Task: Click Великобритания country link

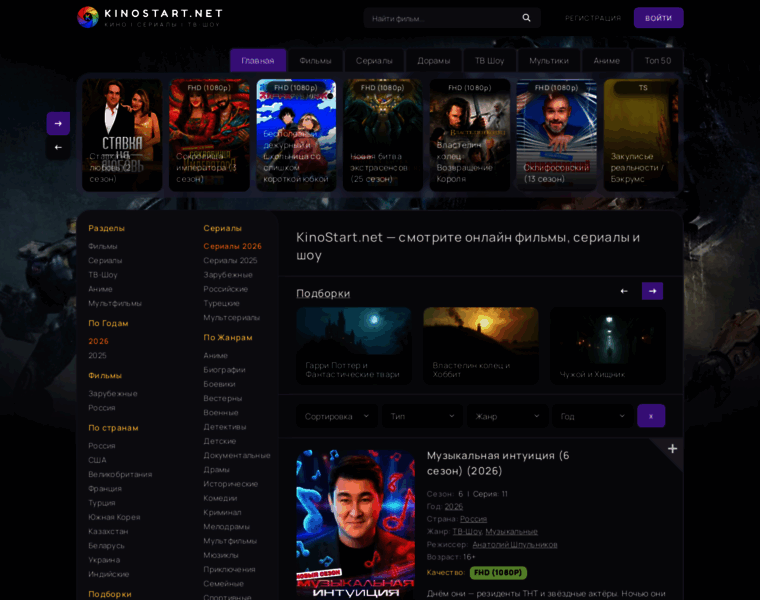Action: coord(120,474)
